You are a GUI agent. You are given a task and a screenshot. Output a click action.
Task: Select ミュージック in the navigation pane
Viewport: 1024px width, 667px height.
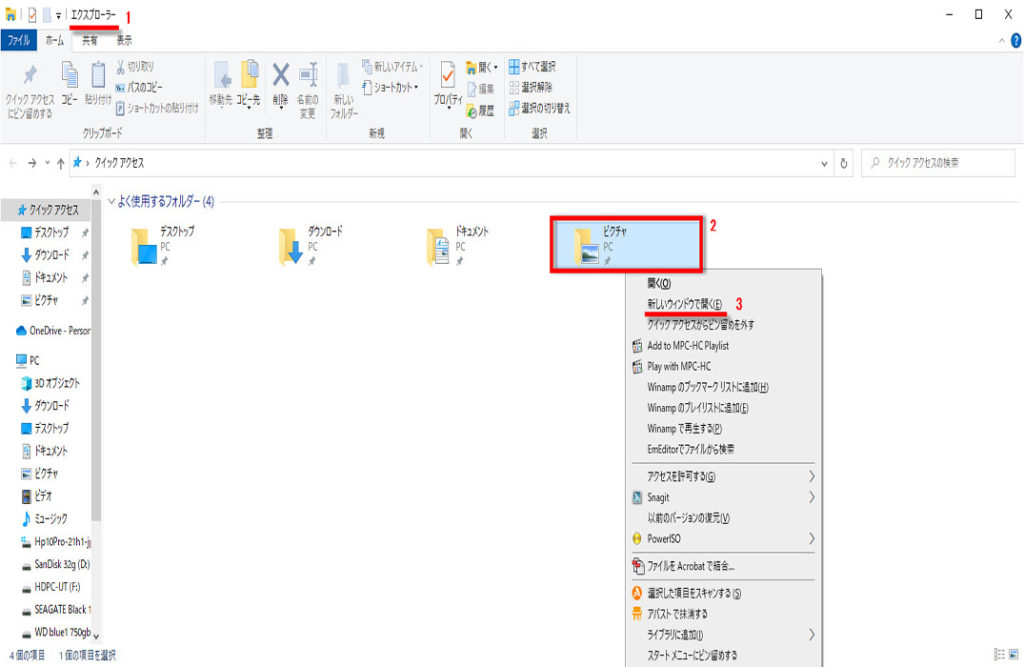(50, 519)
